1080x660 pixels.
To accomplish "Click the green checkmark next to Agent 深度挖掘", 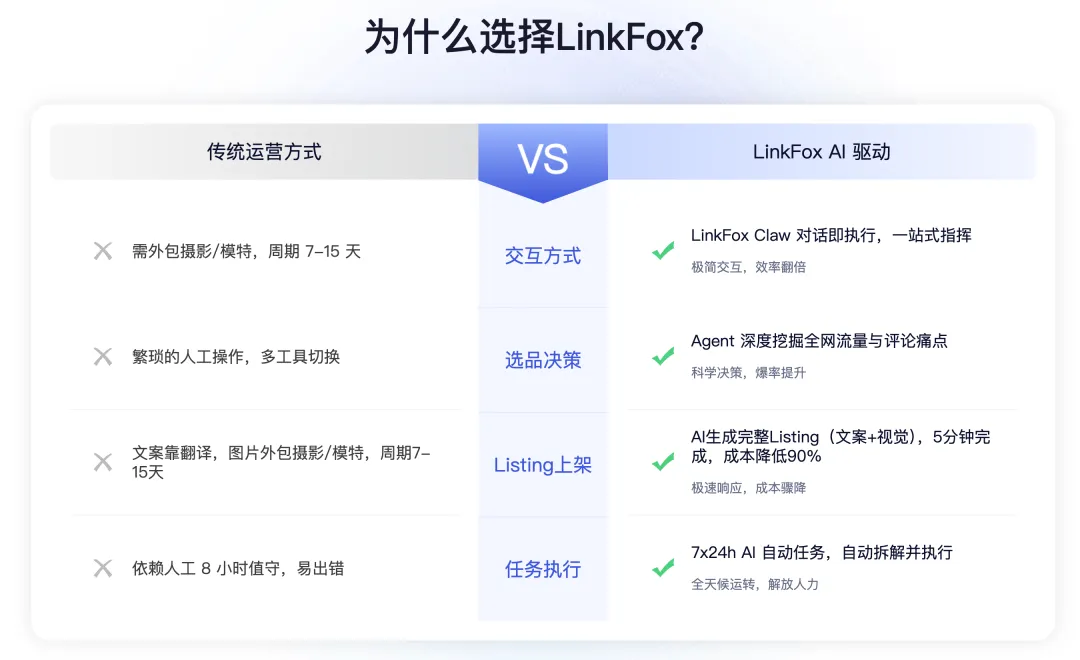I will 663,356.
